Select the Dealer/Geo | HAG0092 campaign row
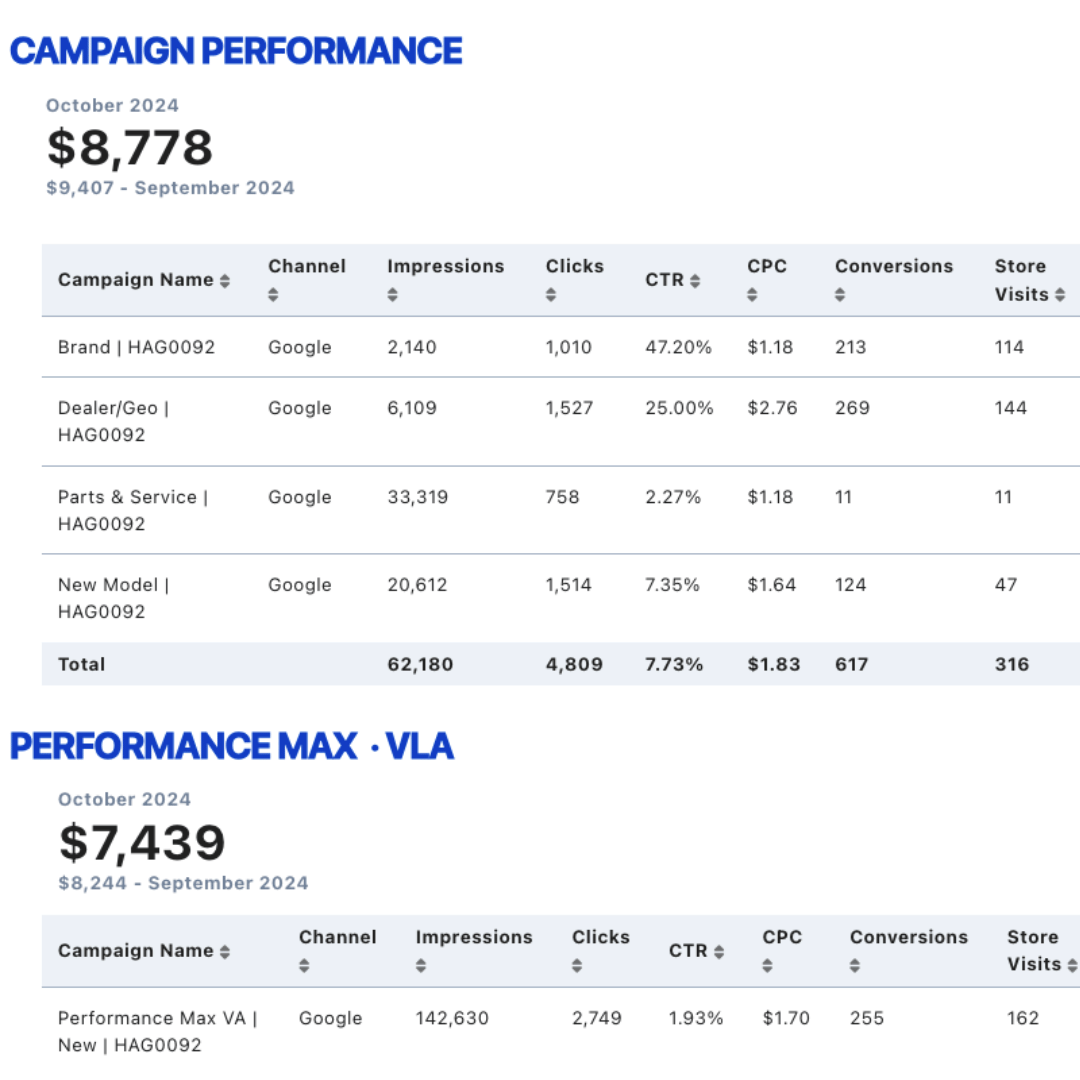 [x=561, y=422]
